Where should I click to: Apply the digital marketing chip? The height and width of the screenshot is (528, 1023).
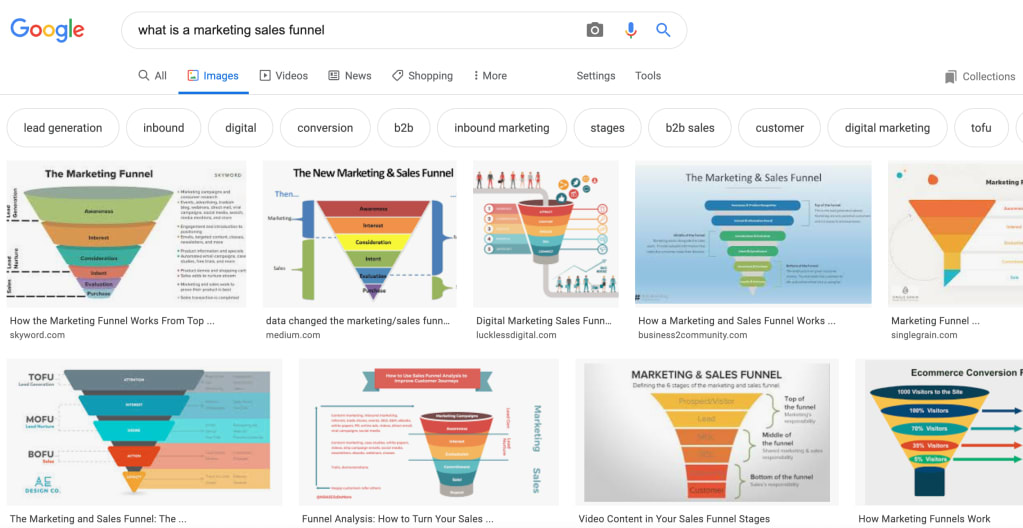(887, 128)
